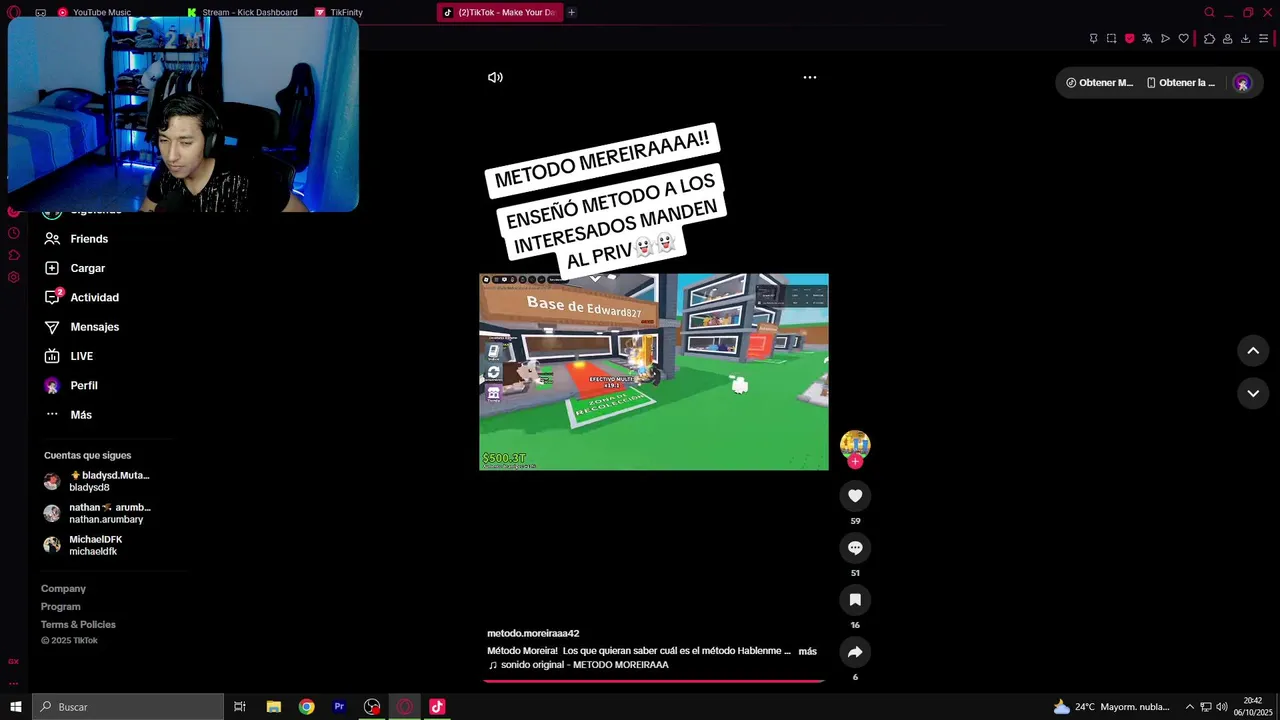Open OBS Studio from taskbar
The image size is (1280, 720).
tap(372, 707)
